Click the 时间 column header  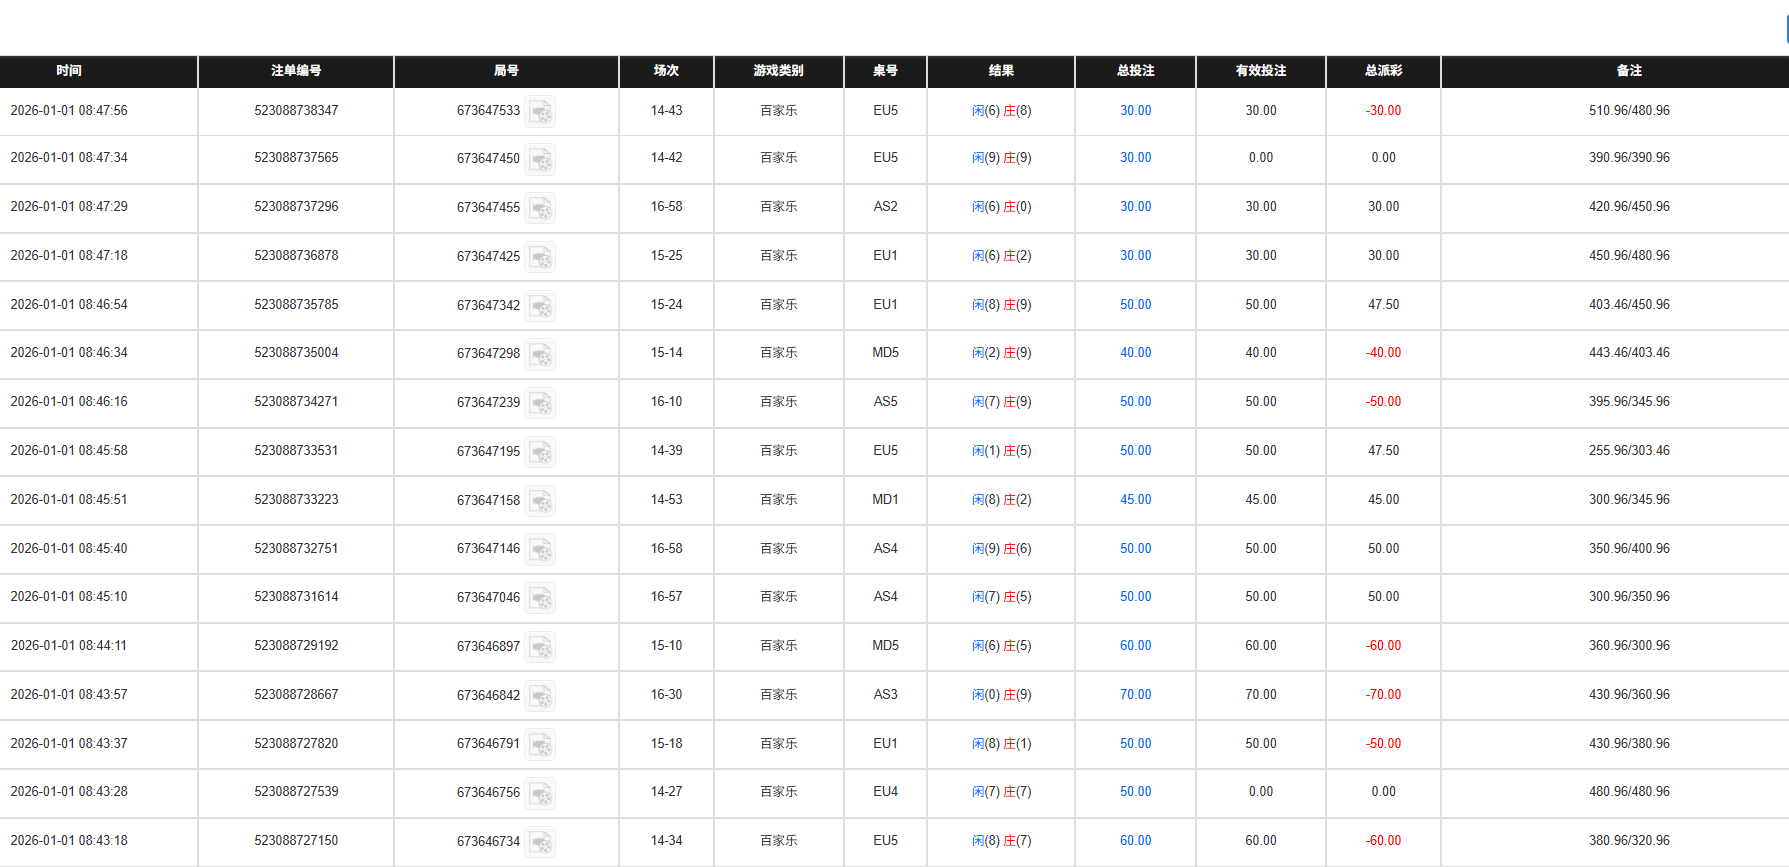pos(69,71)
